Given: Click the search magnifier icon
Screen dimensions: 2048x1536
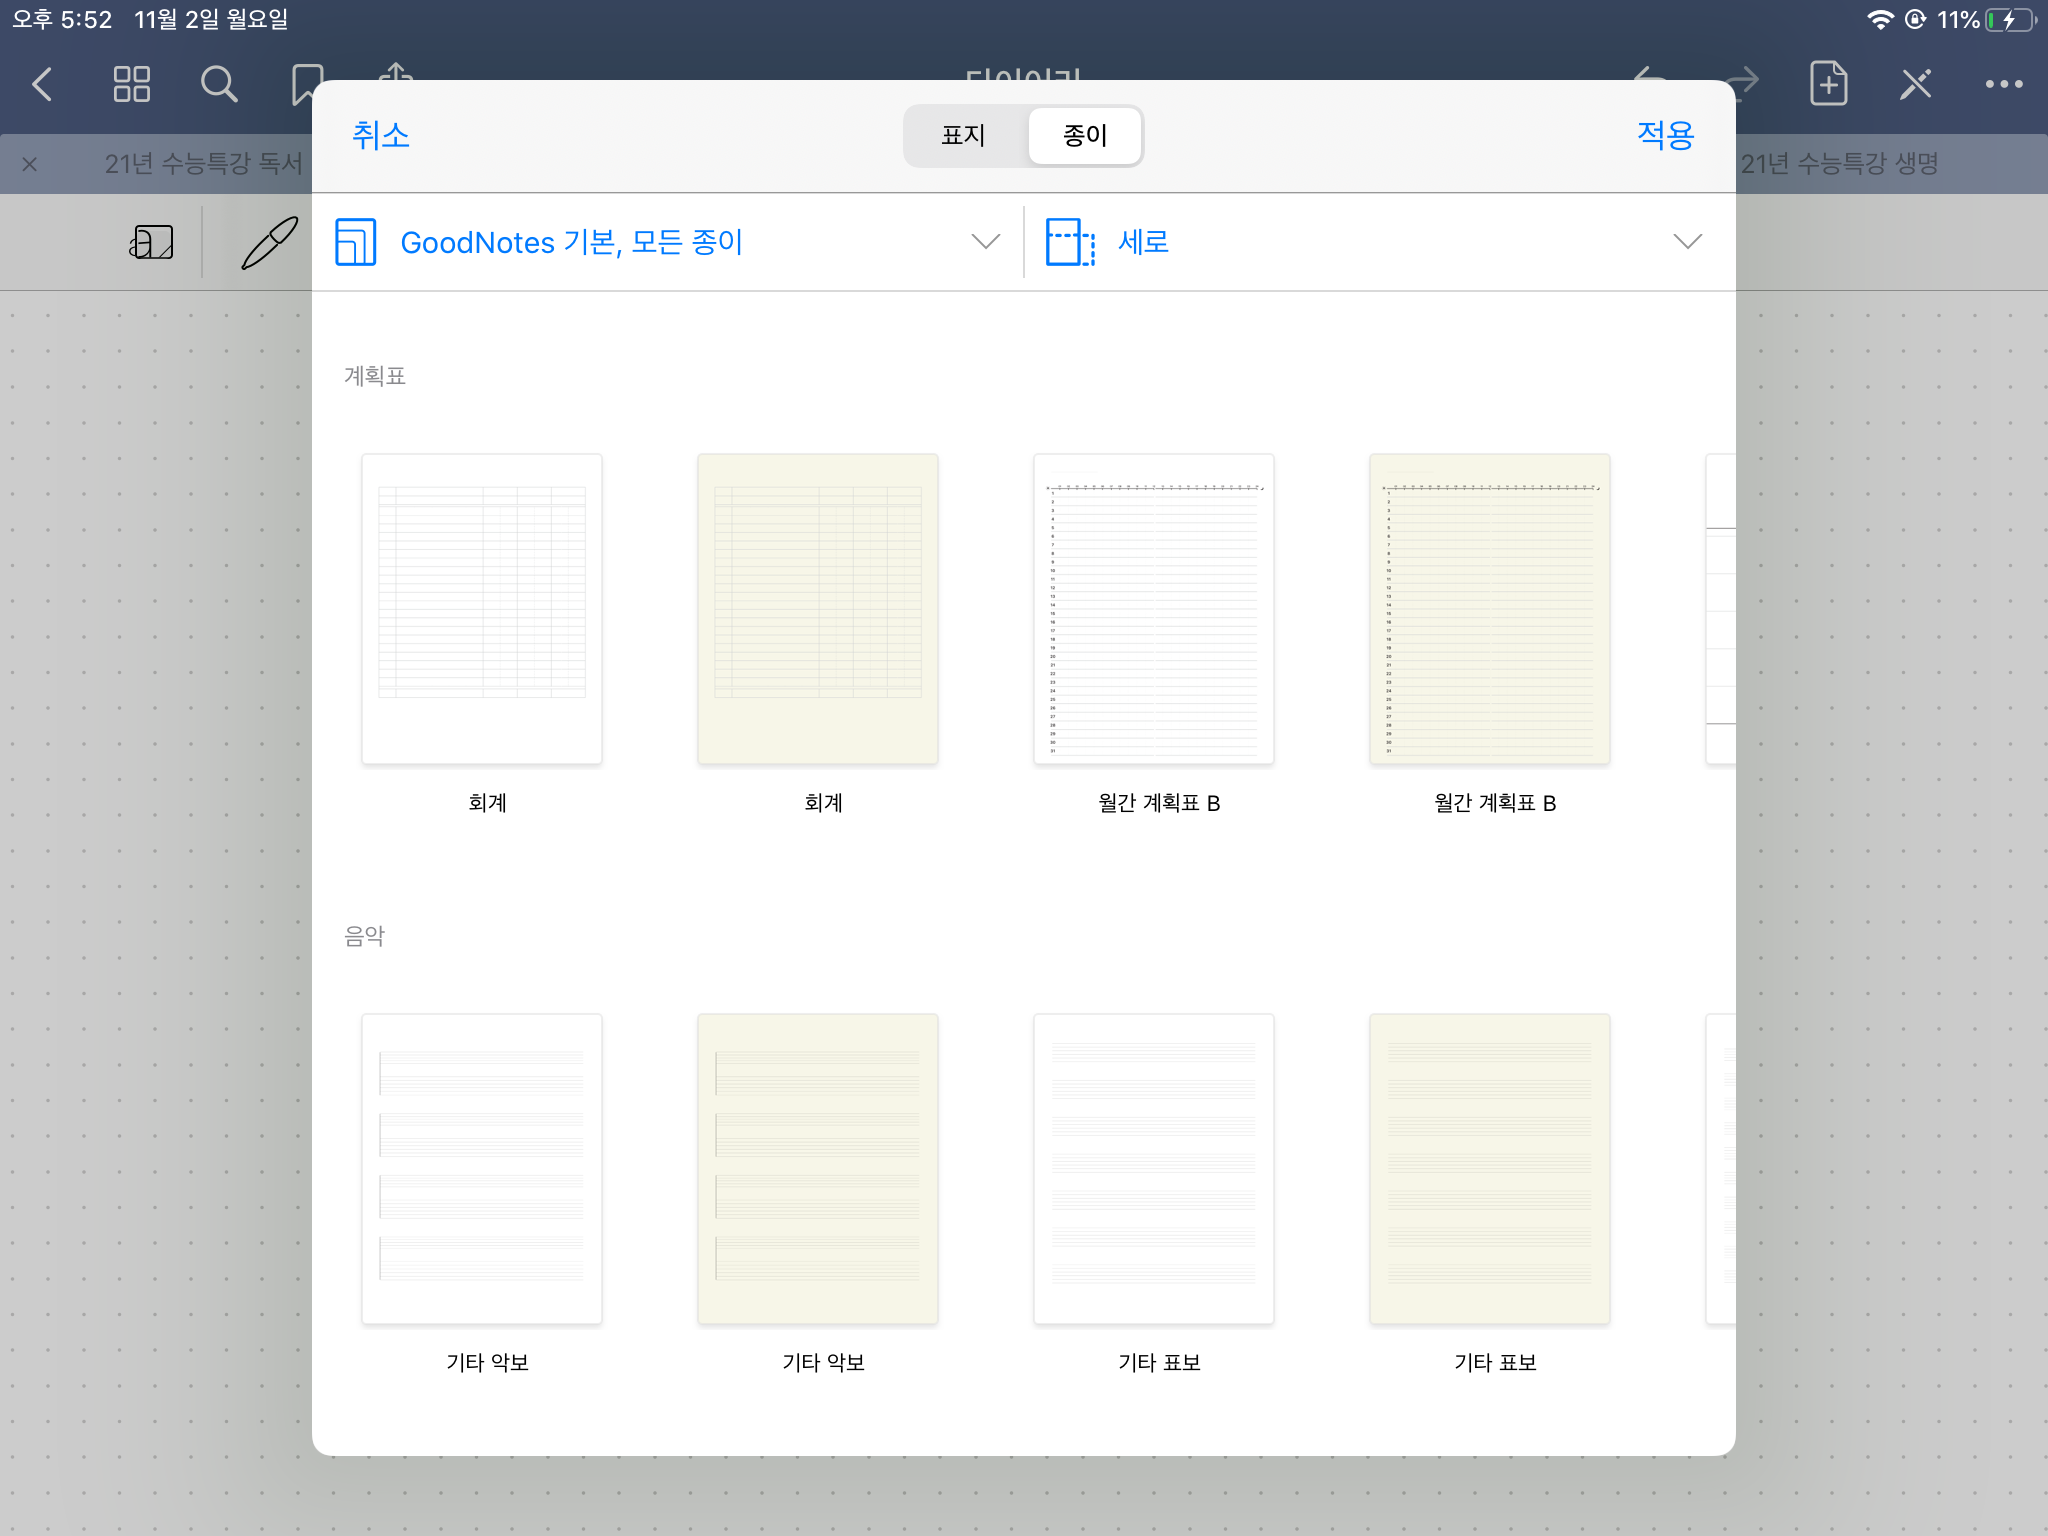Looking at the screenshot, I should click(x=219, y=84).
